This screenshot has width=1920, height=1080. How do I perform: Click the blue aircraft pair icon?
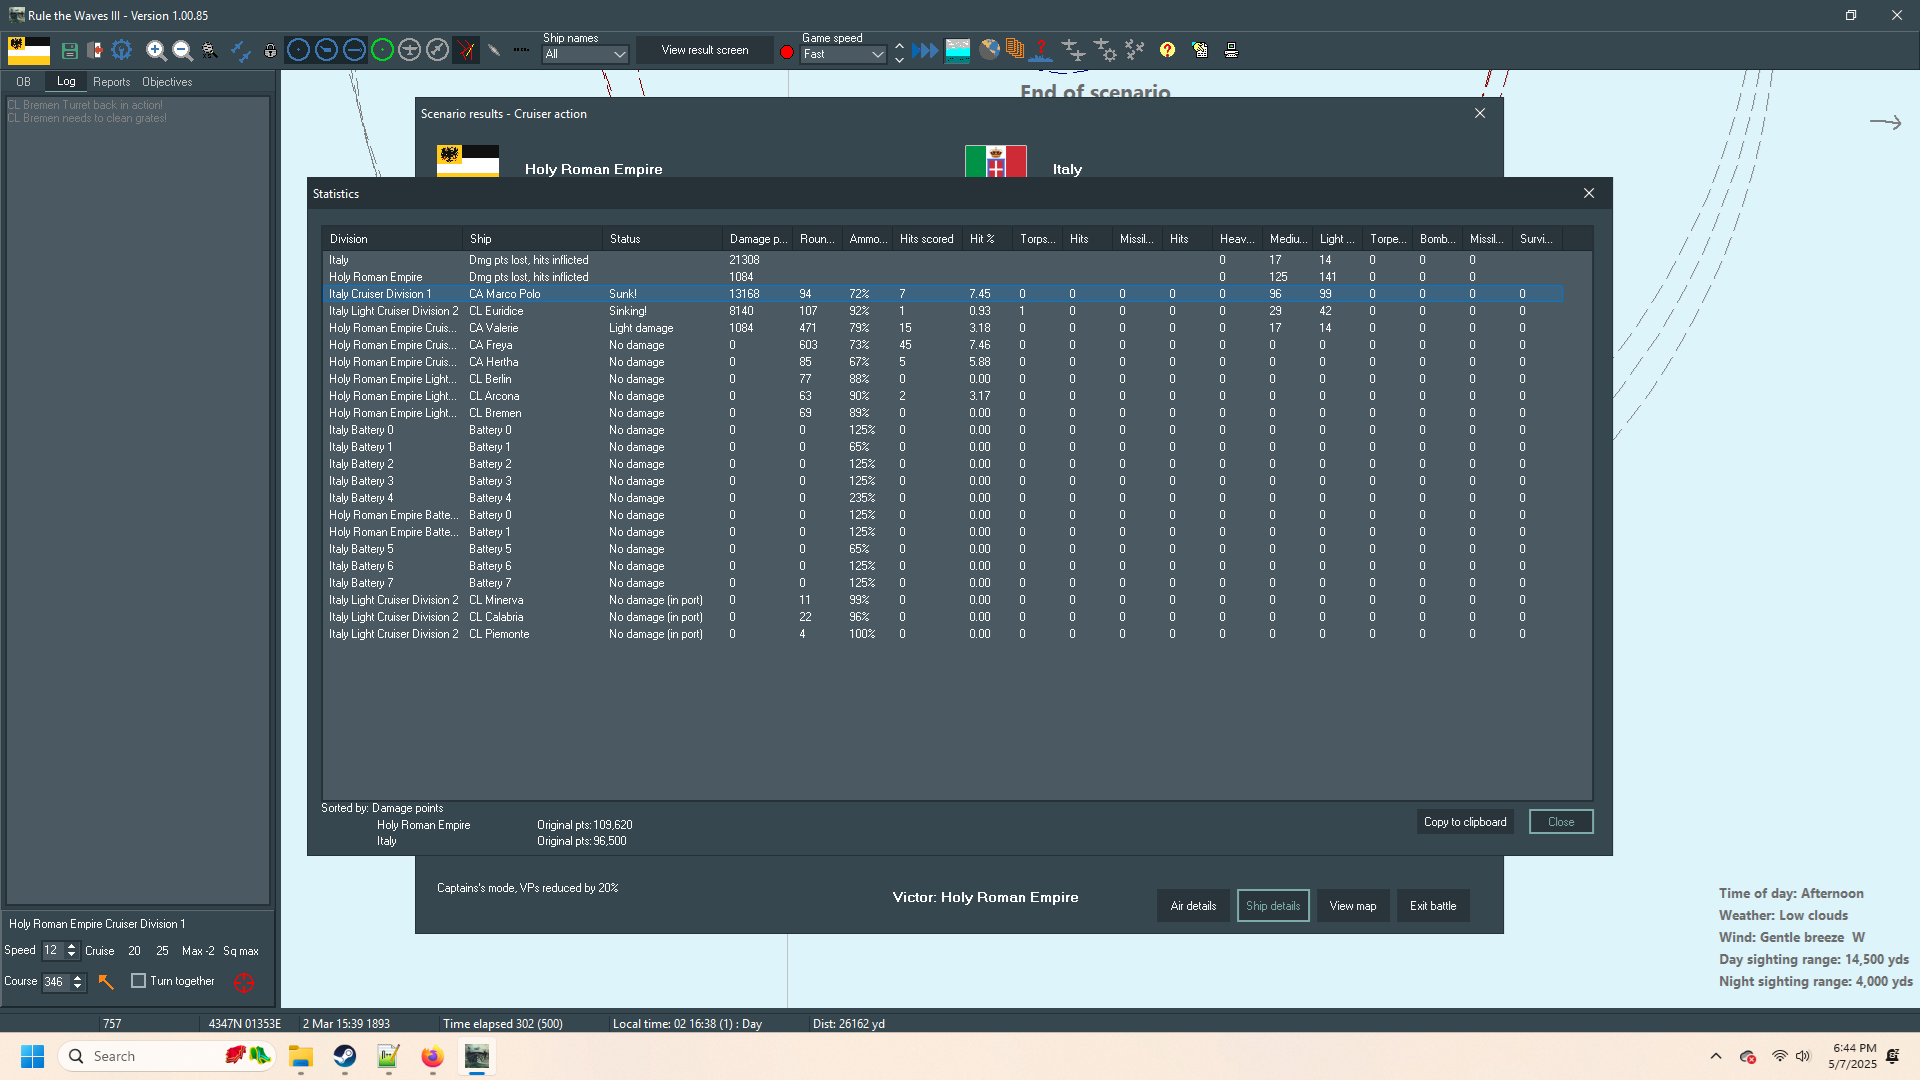click(241, 50)
